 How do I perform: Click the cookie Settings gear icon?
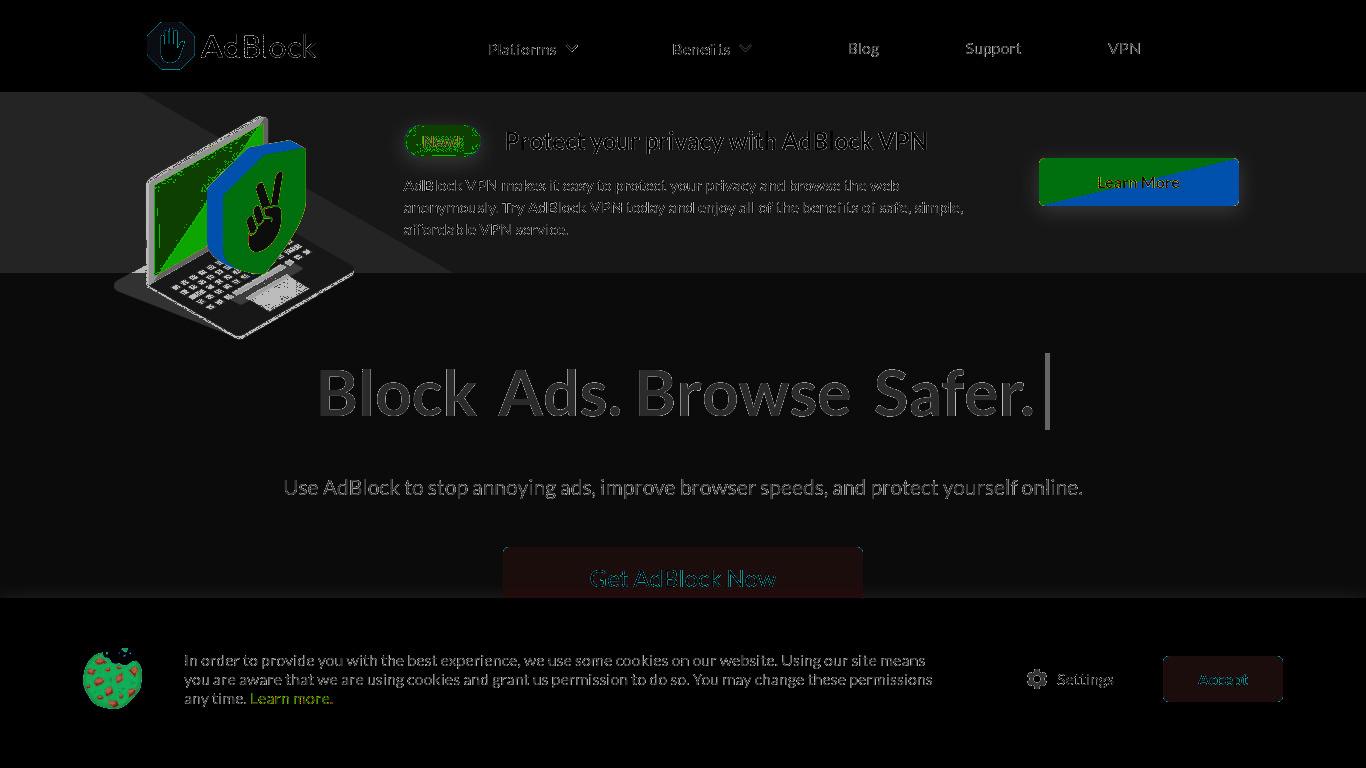1037,679
